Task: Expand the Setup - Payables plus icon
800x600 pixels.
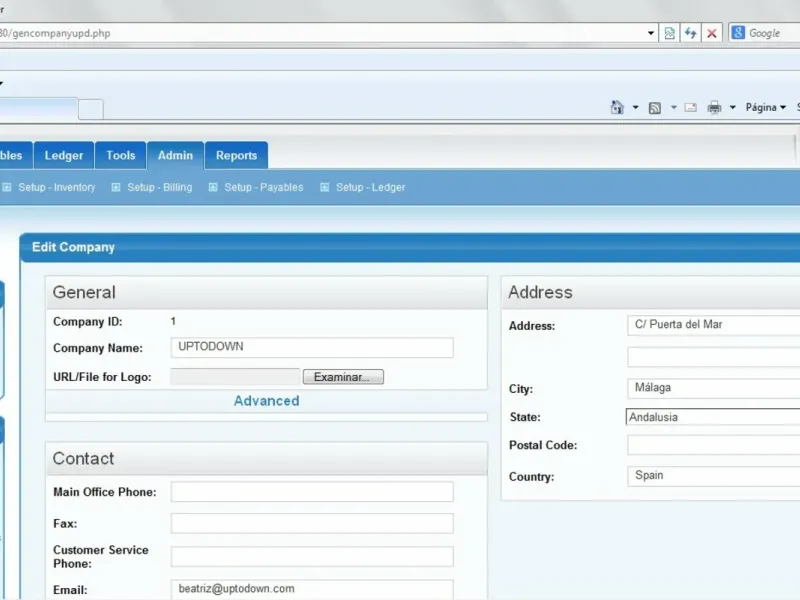Action: point(213,187)
